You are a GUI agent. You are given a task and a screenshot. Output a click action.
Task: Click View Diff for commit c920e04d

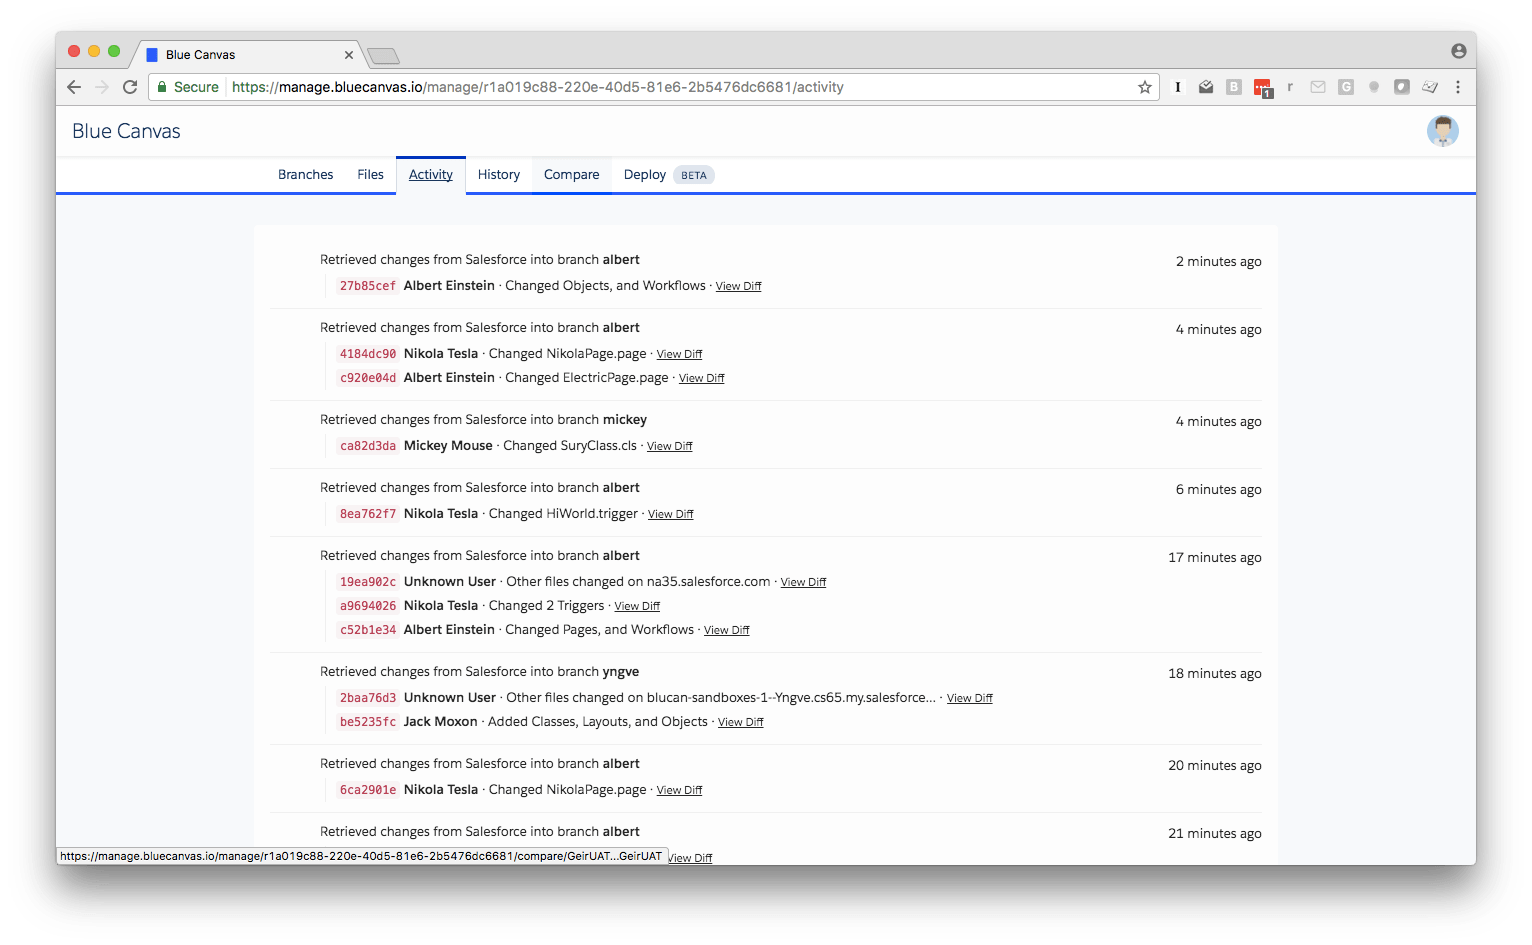pyautogui.click(x=702, y=378)
